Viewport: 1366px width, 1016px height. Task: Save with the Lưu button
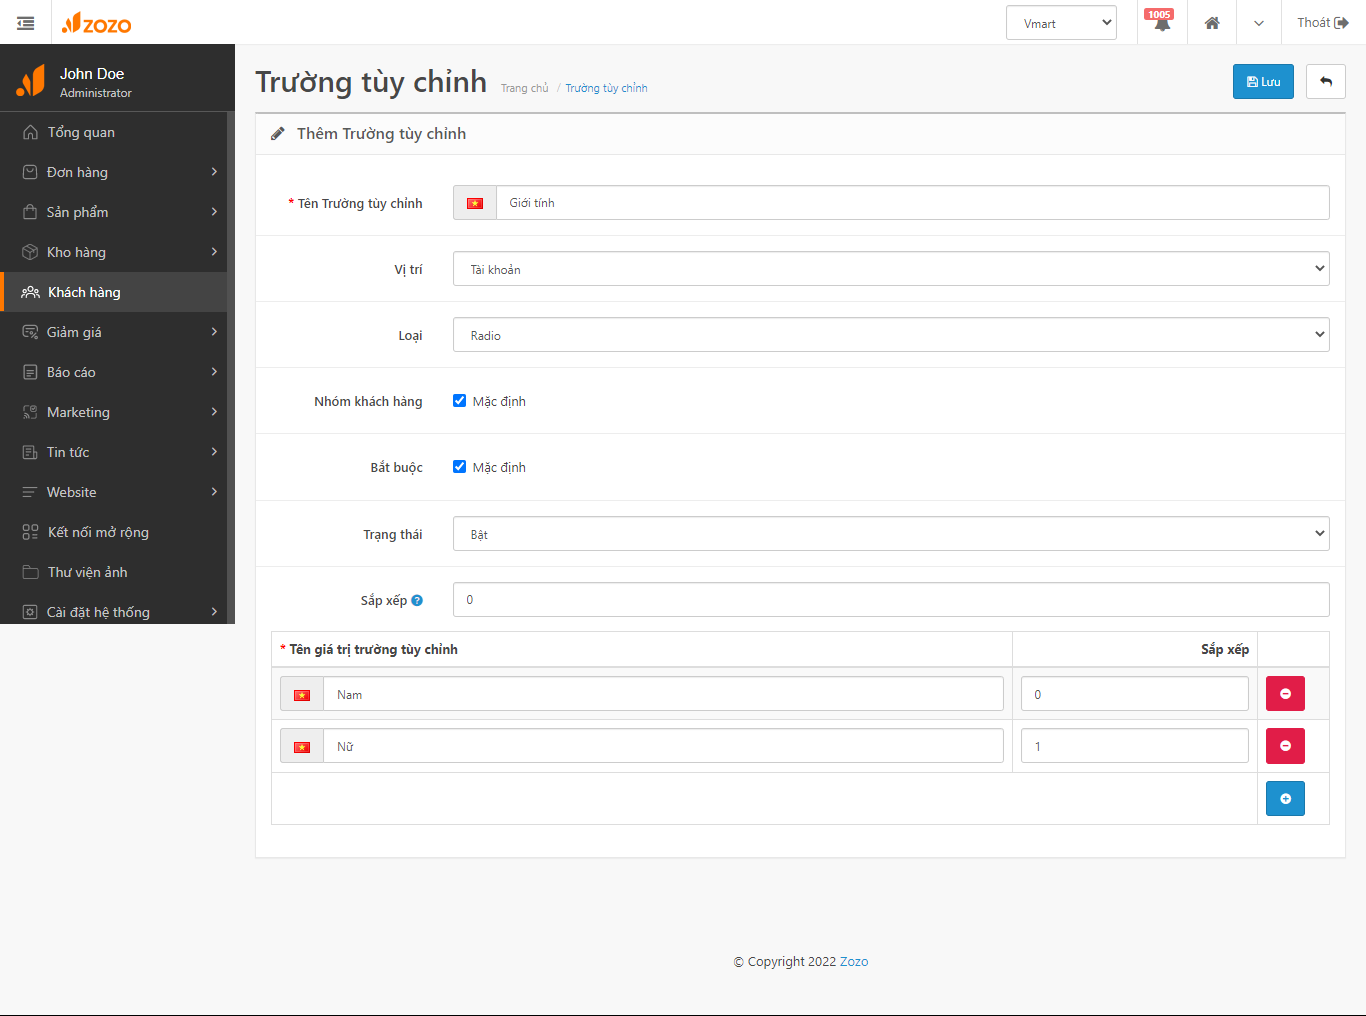(x=1263, y=82)
